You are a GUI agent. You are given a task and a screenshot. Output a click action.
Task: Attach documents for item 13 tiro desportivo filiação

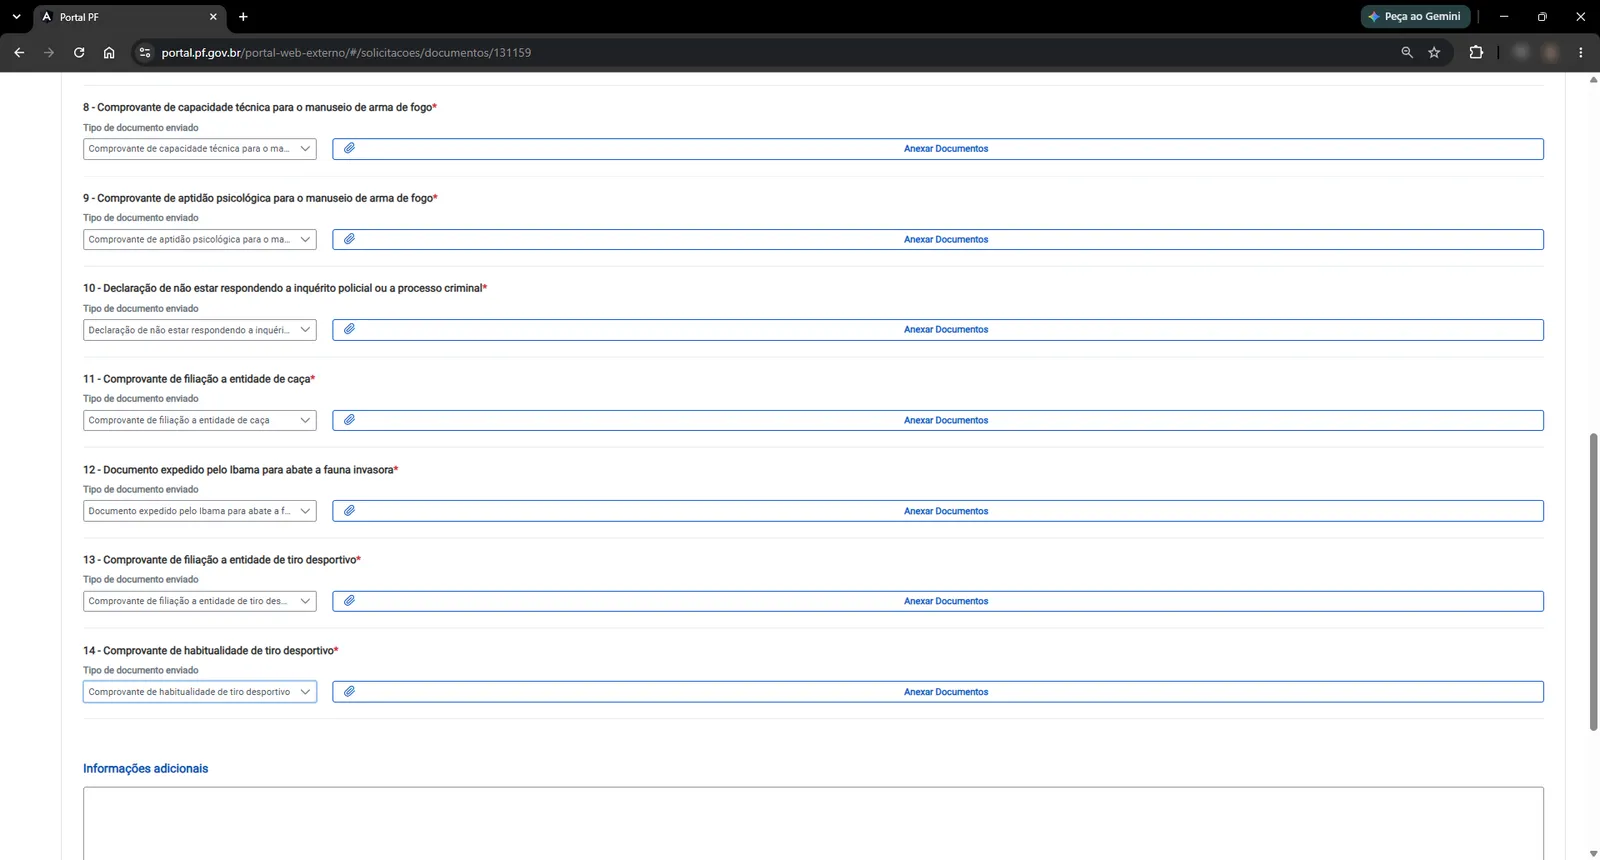pos(938,601)
